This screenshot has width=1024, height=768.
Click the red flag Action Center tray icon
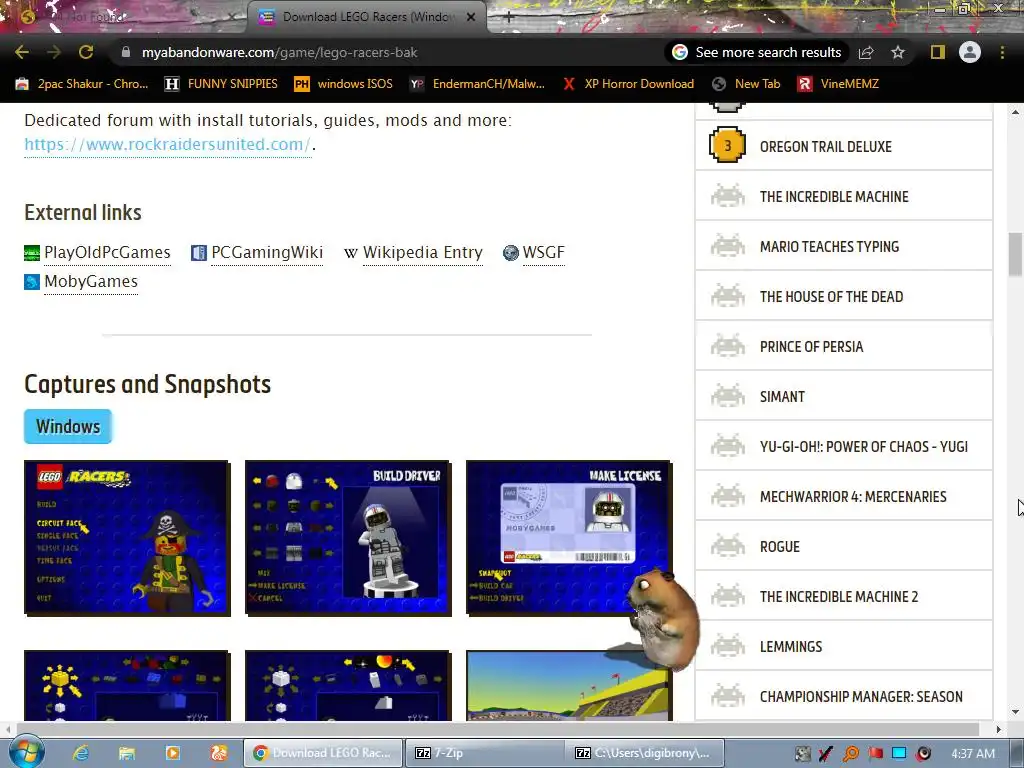875,753
